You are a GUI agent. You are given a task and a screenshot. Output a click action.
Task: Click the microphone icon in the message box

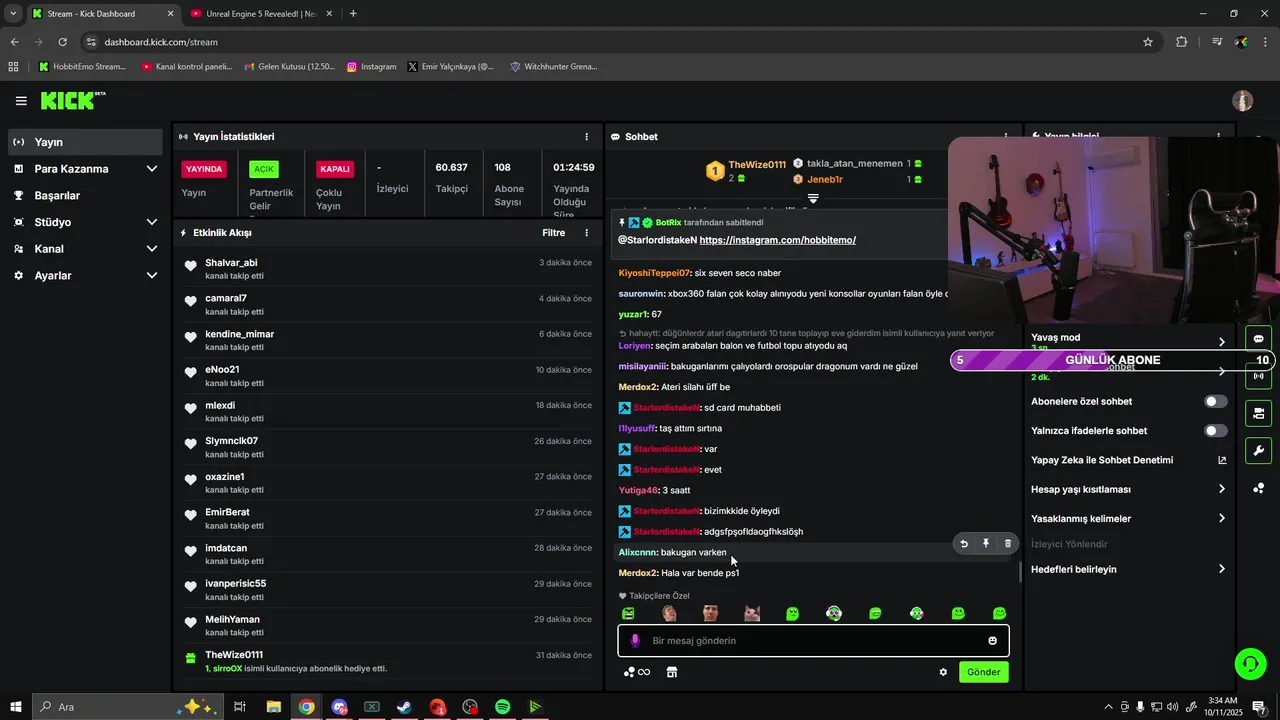coord(634,641)
